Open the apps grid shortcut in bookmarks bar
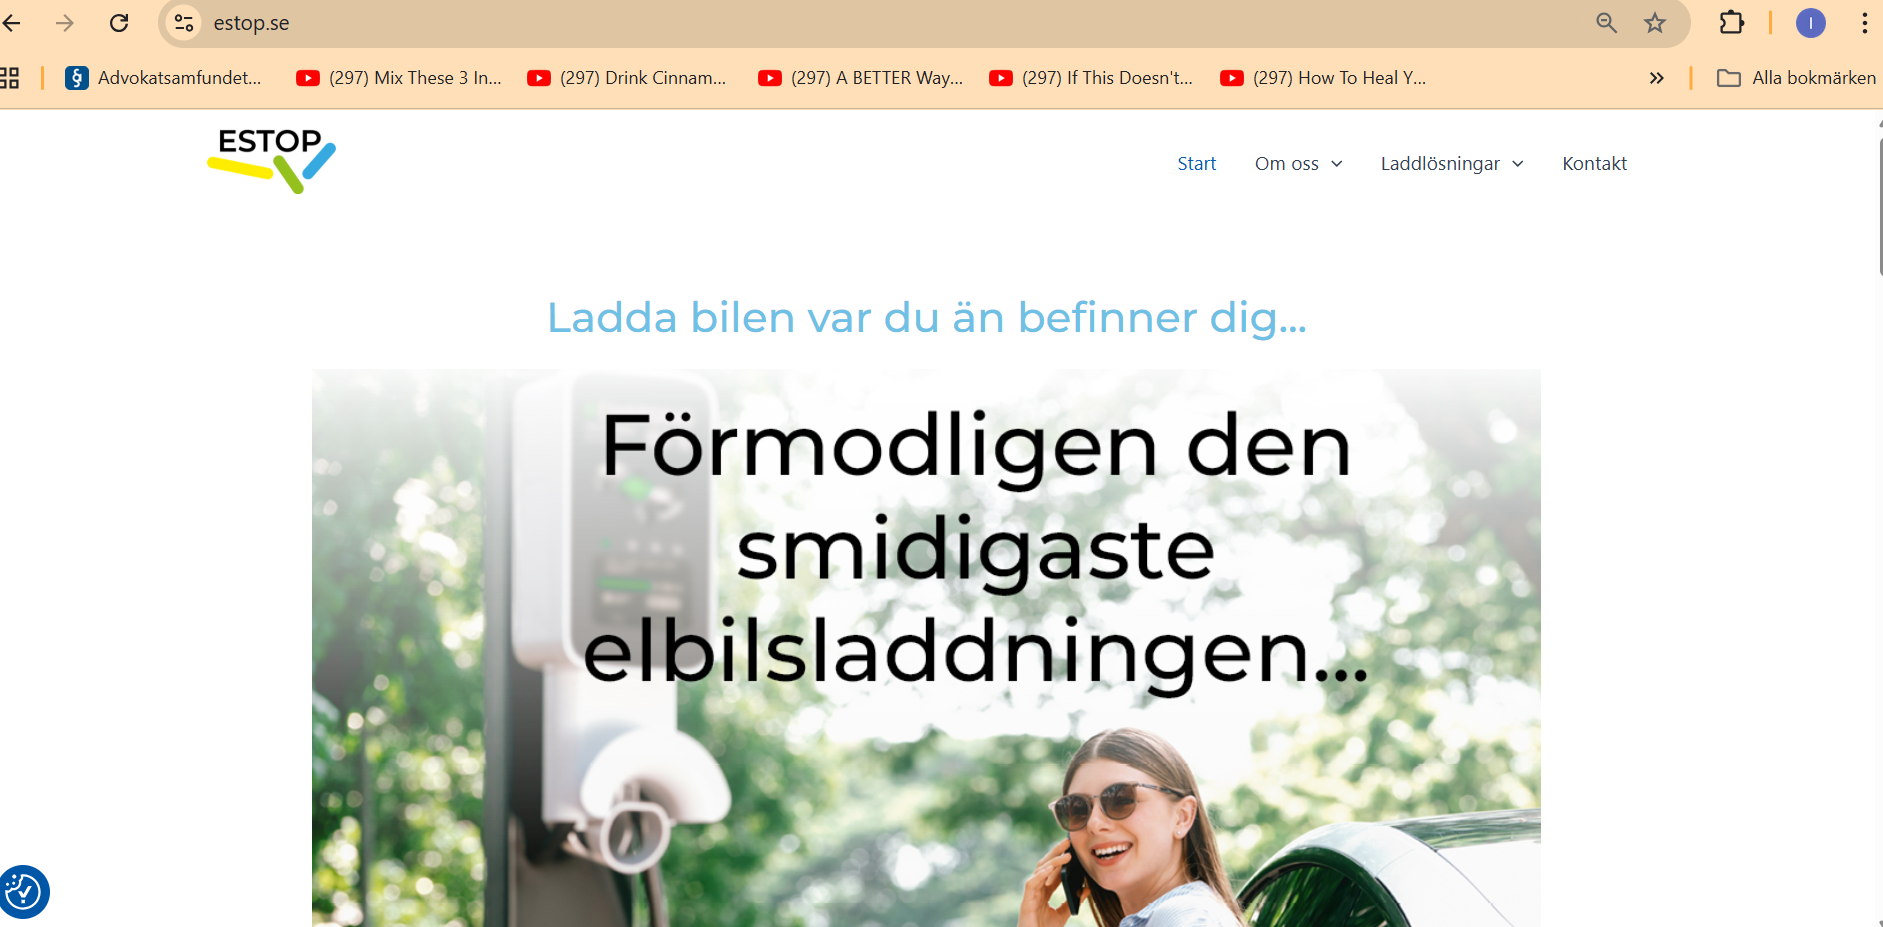The height and width of the screenshot is (927, 1883). 9,78
